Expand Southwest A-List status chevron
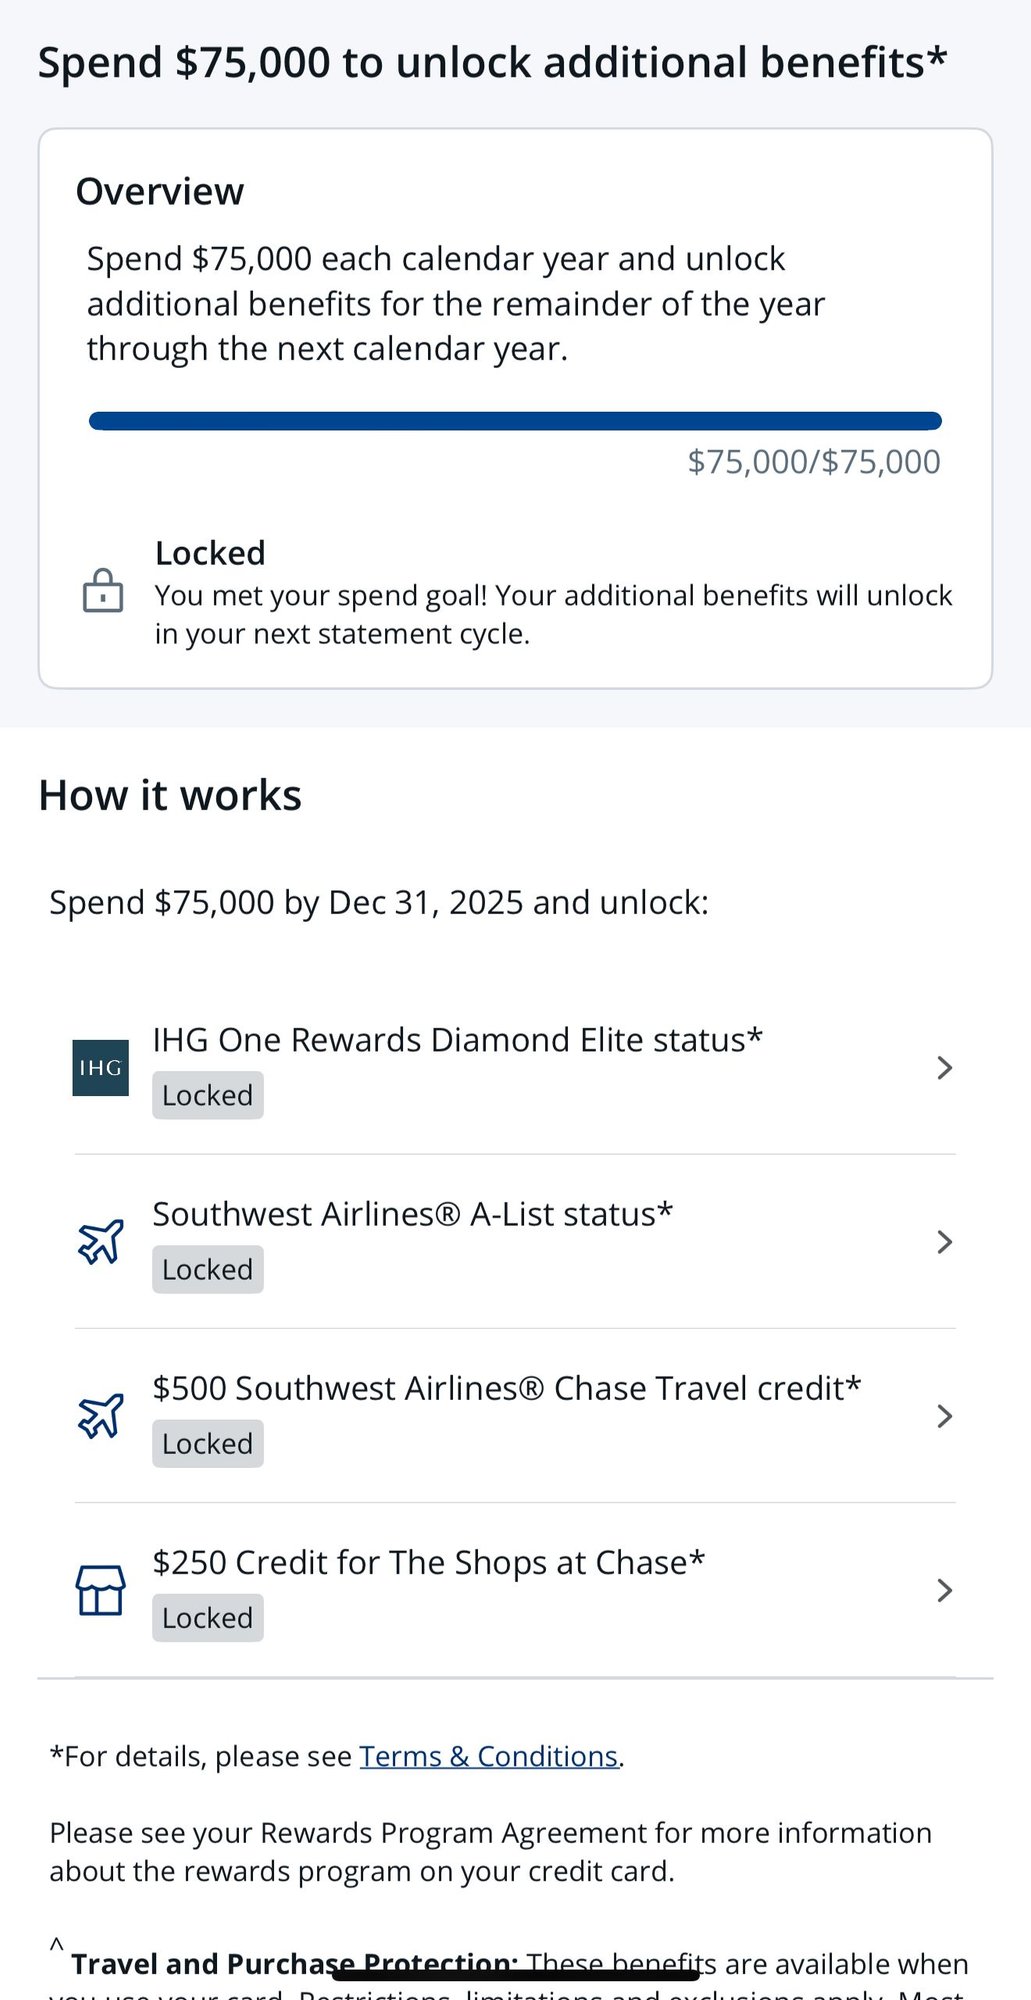 944,1242
